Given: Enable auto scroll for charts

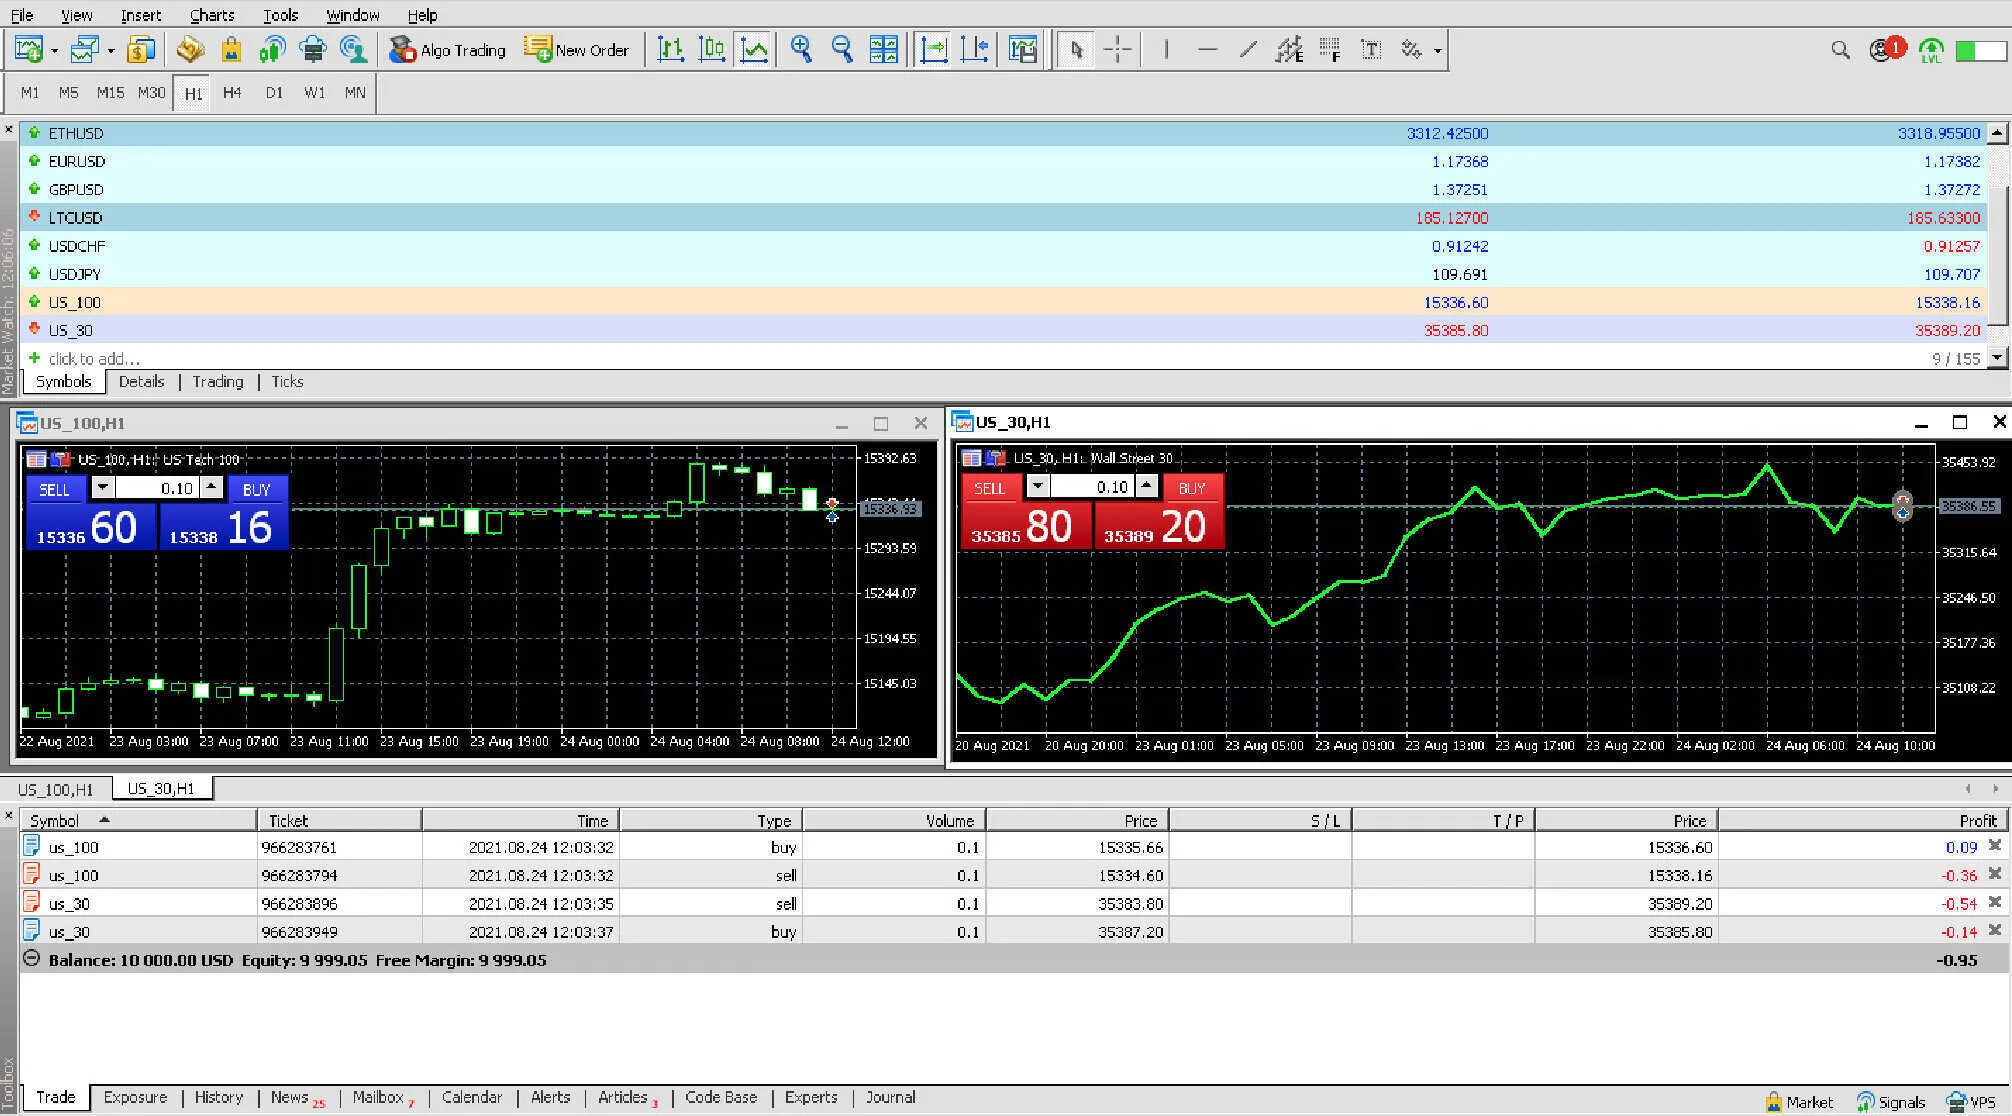Looking at the screenshot, I should coord(932,49).
